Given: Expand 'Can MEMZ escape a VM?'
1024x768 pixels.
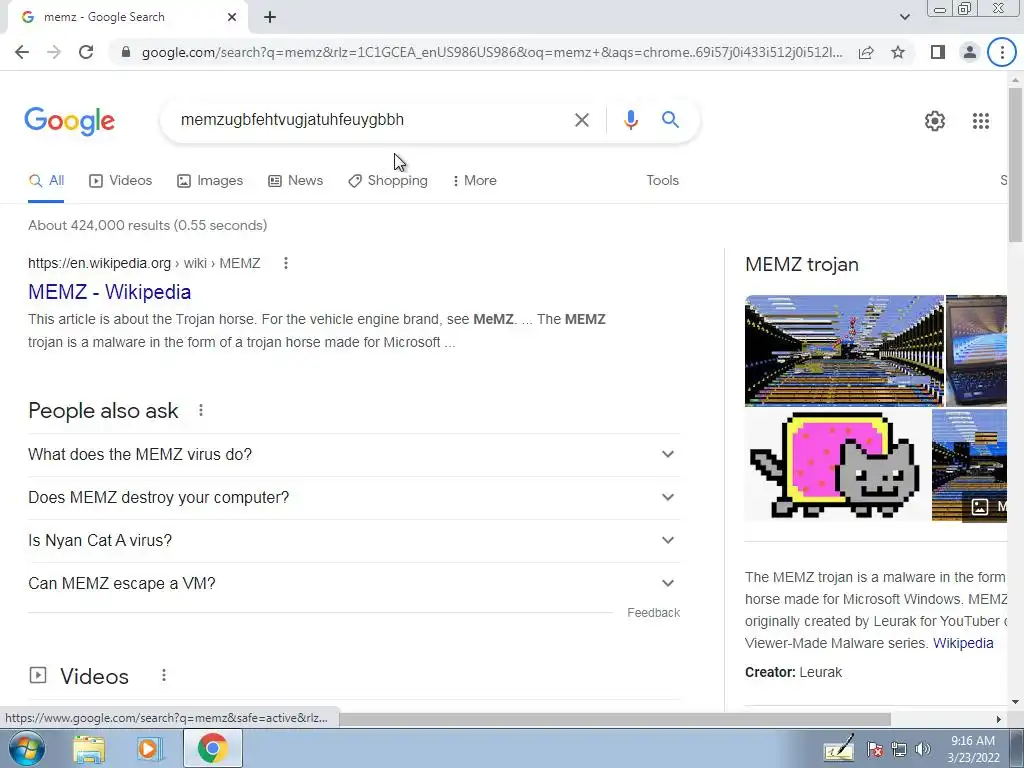Looking at the screenshot, I should pyautogui.click(x=354, y=583).
